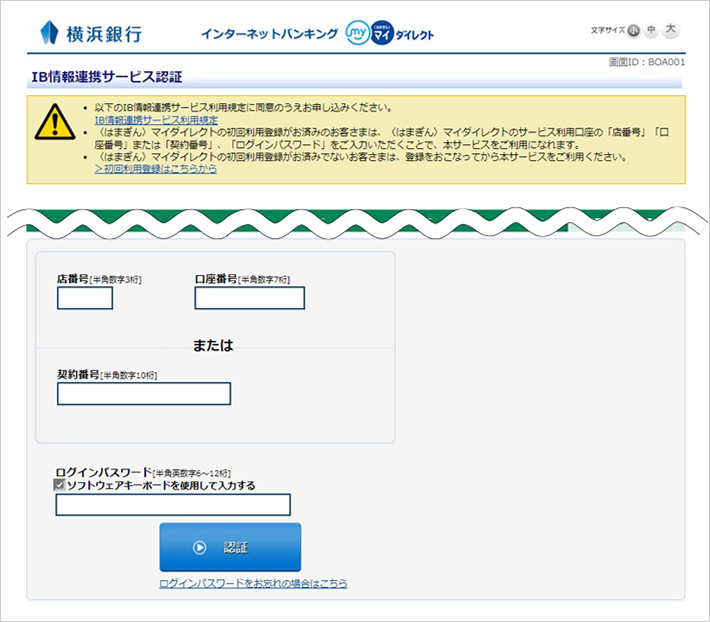Viewport: 710px width, 622px height.
Task: Toggle the software keyboard checkbox
Action: coord(59,485)
